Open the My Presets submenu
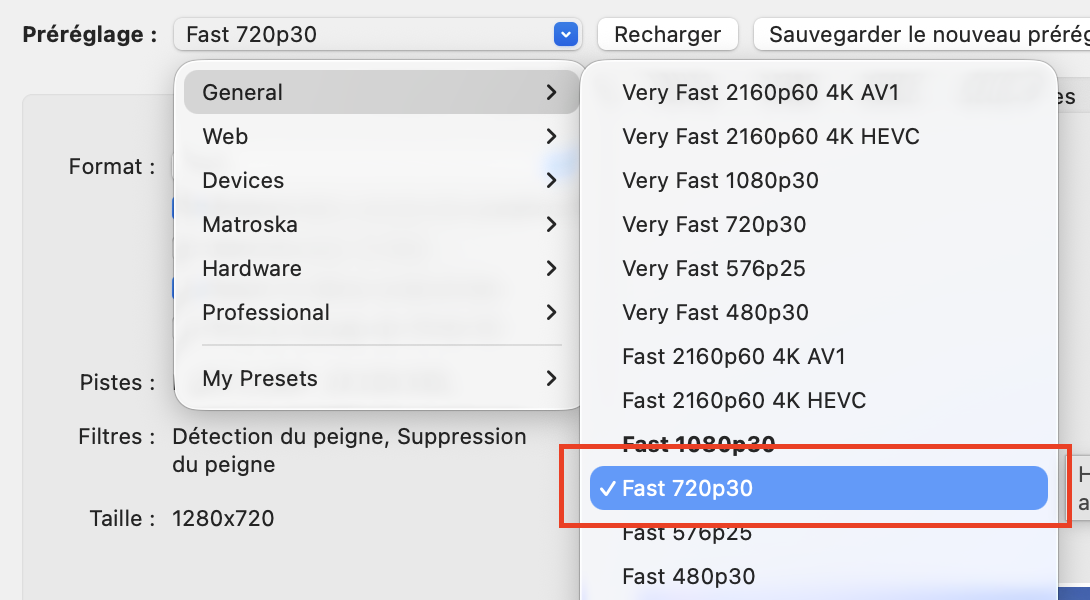This screenshot has width=1090, height=600. pyautogui.click(x=380, y=379)
